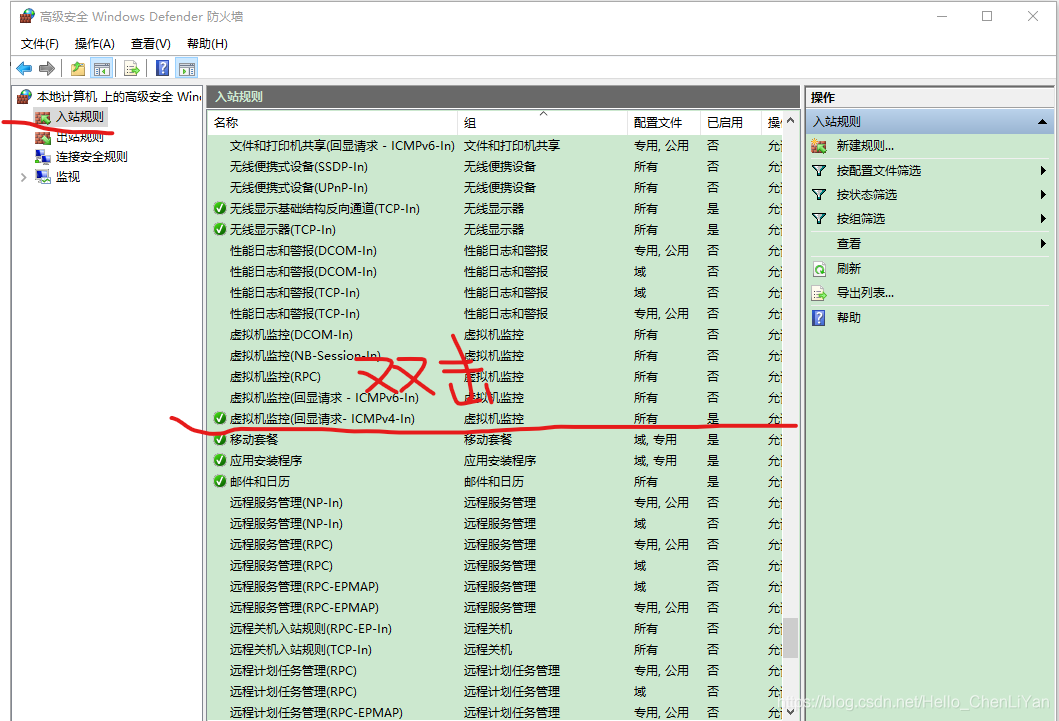
Task: Click the firewall icon beside 本地计算机 root node
Action: tap(24, 97)
